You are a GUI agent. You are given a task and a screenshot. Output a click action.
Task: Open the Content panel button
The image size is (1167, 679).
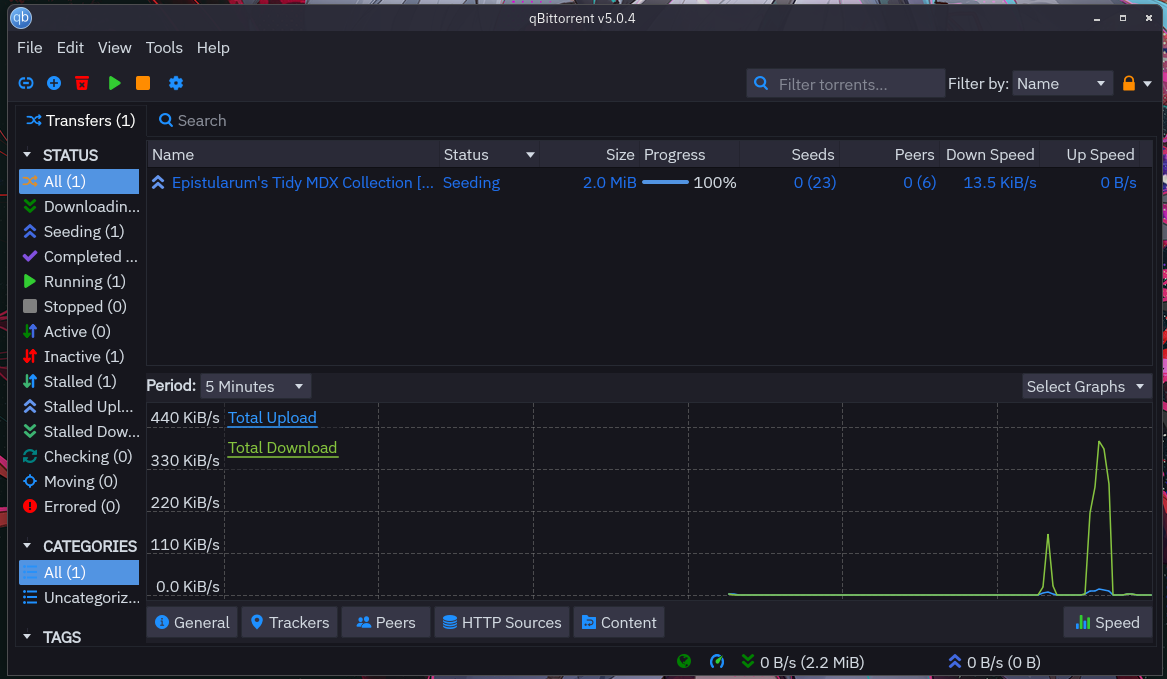[619, 622]
